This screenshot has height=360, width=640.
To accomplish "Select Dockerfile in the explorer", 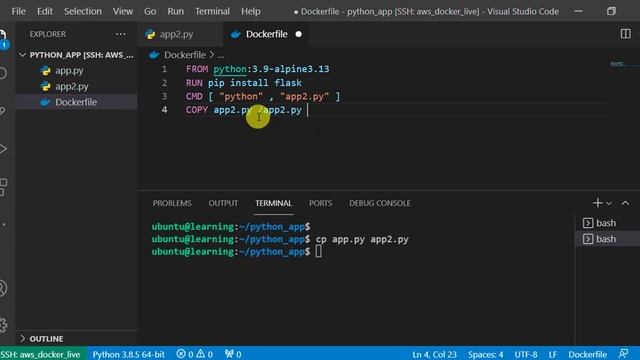I will tap(76, 102).
